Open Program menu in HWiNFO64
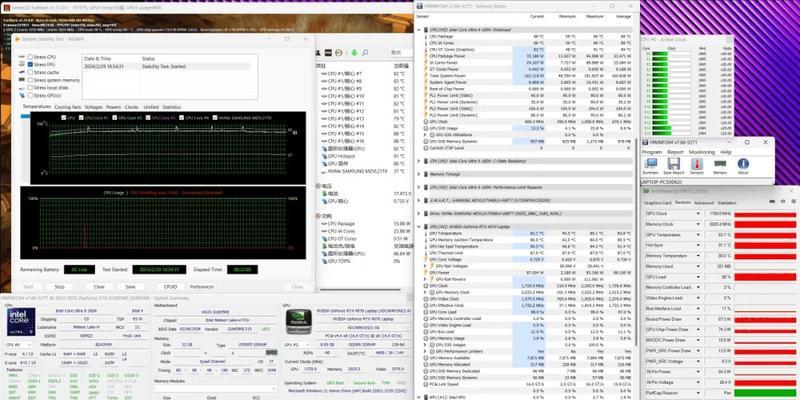Viewport: 800px width, 400px height. pyautogui.click(x=652, y=152)
